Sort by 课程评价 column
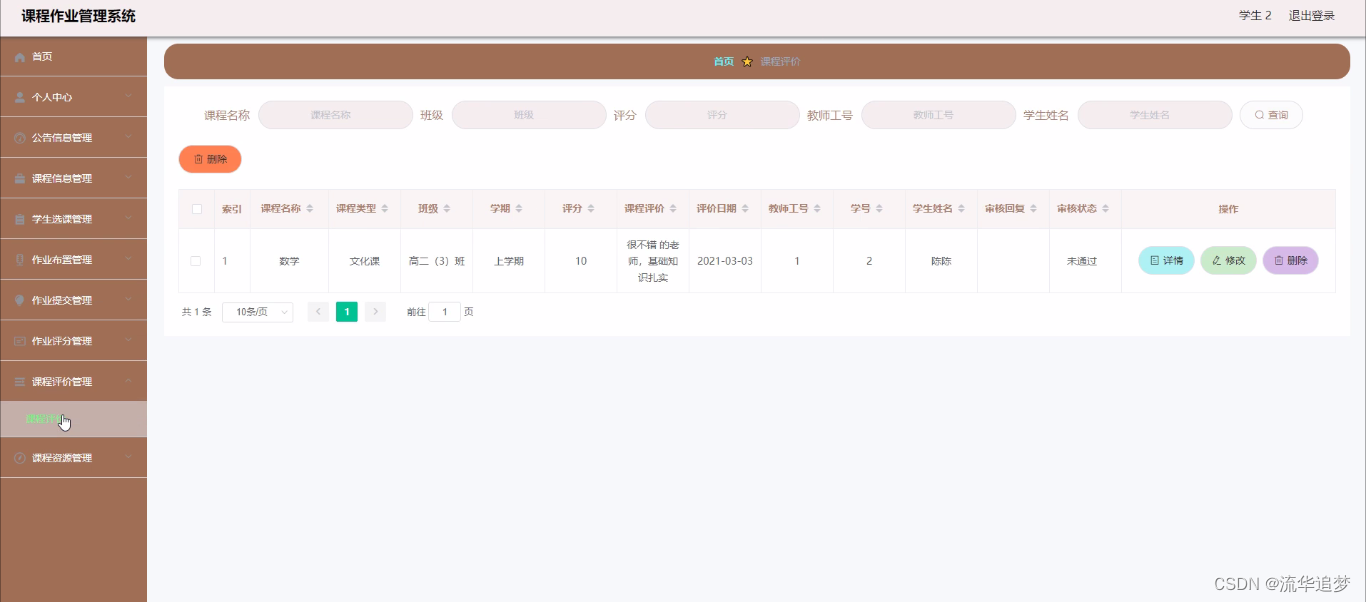The image size is (1366, 602). point(673,209)
